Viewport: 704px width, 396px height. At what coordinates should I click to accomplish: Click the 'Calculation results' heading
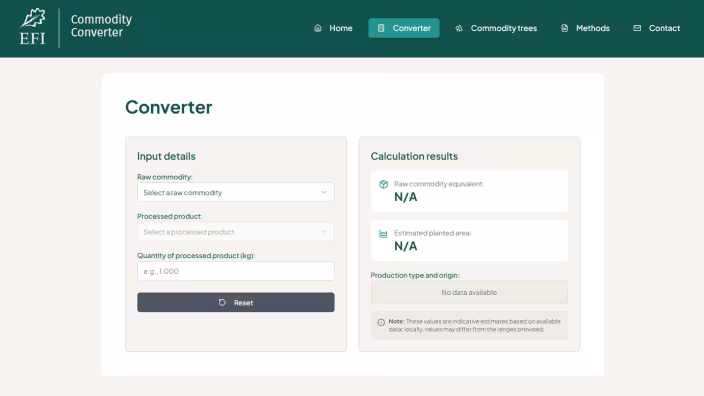[414, 156]
